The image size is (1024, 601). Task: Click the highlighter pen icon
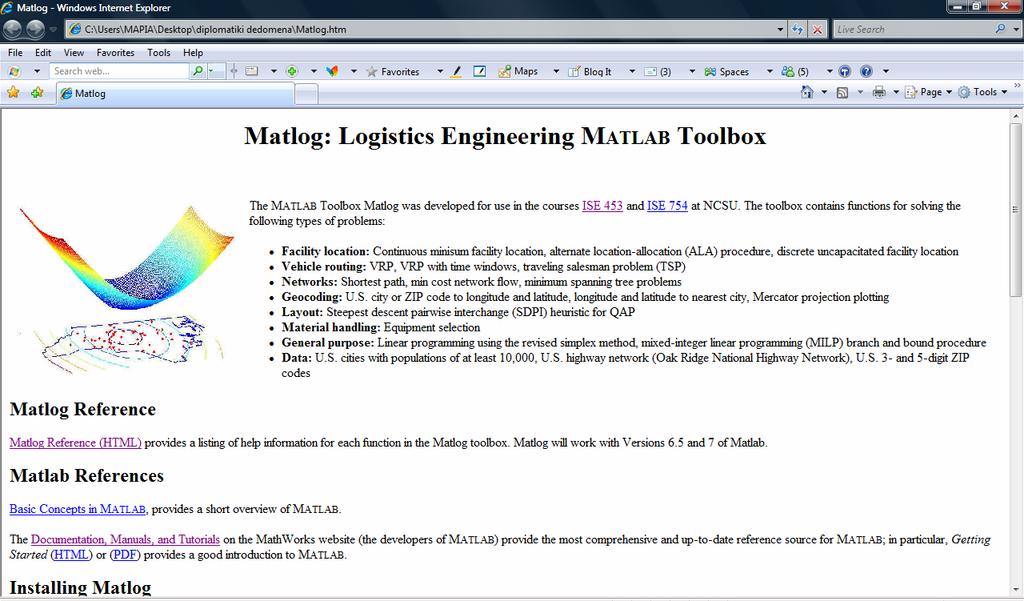click(456, 71)
